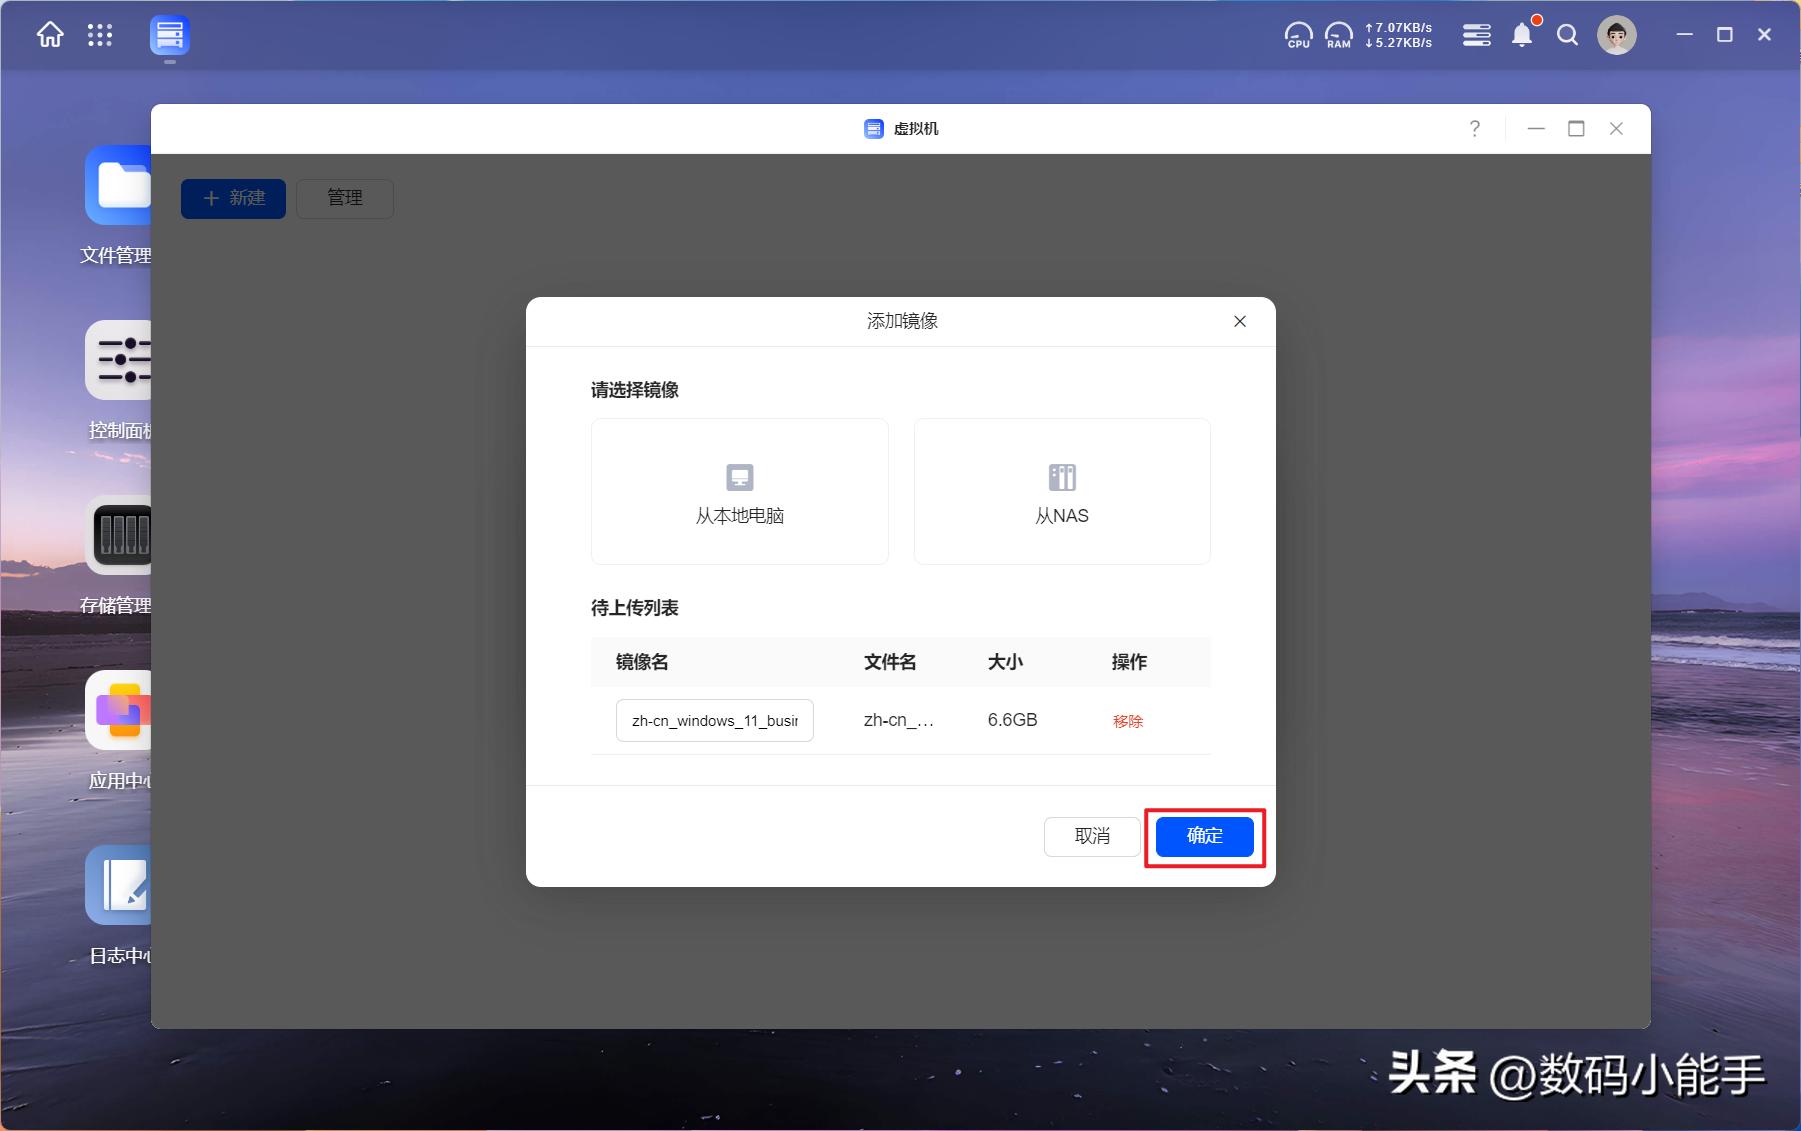The image size is (1801, 1131).
Task: Open notifications bell
Action: pyautogui.click(x=1523, y=35)
